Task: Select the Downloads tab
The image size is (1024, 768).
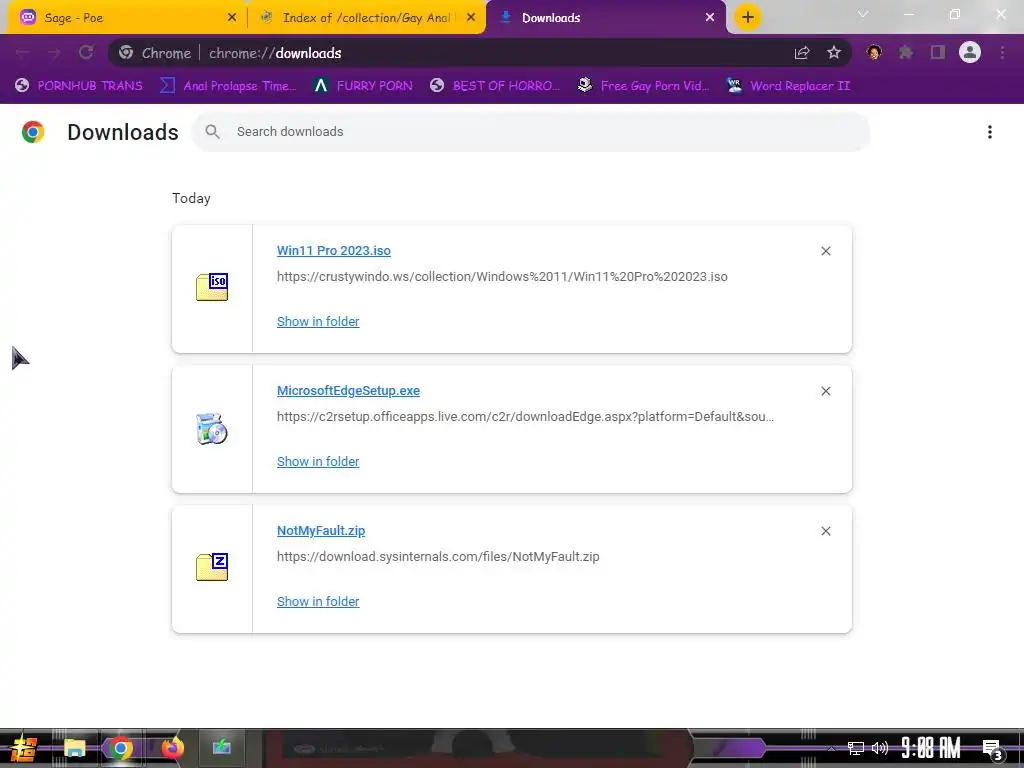Action: [606, 18]
